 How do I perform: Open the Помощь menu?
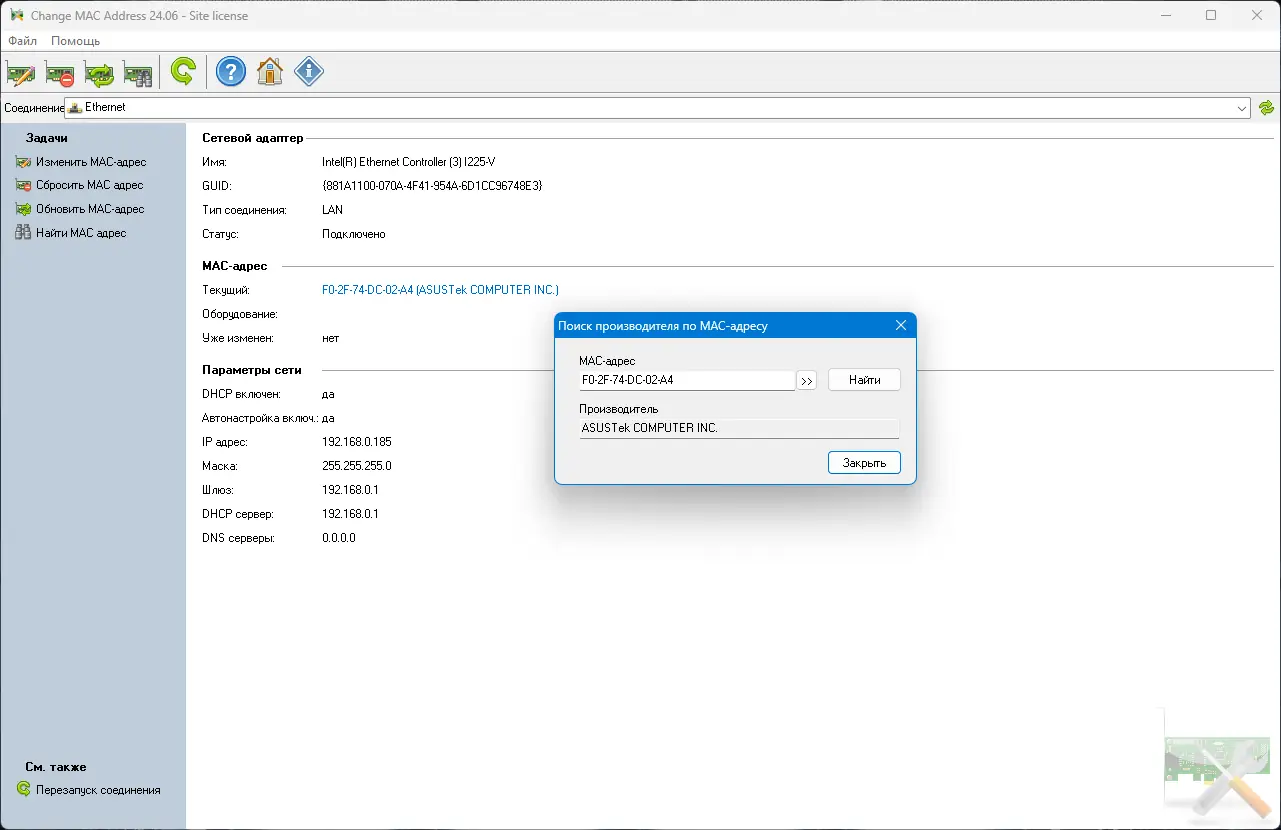pos(75,41)
